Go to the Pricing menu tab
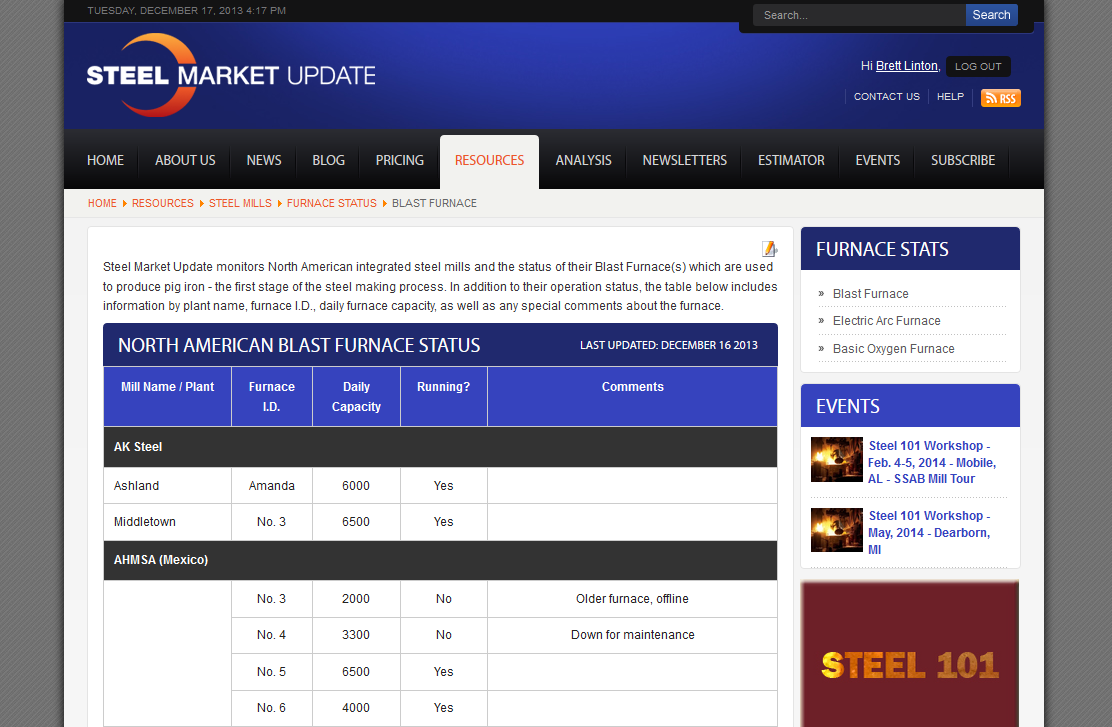The height and width of the screenshot is (727, 1112). [x=399, y=160]
